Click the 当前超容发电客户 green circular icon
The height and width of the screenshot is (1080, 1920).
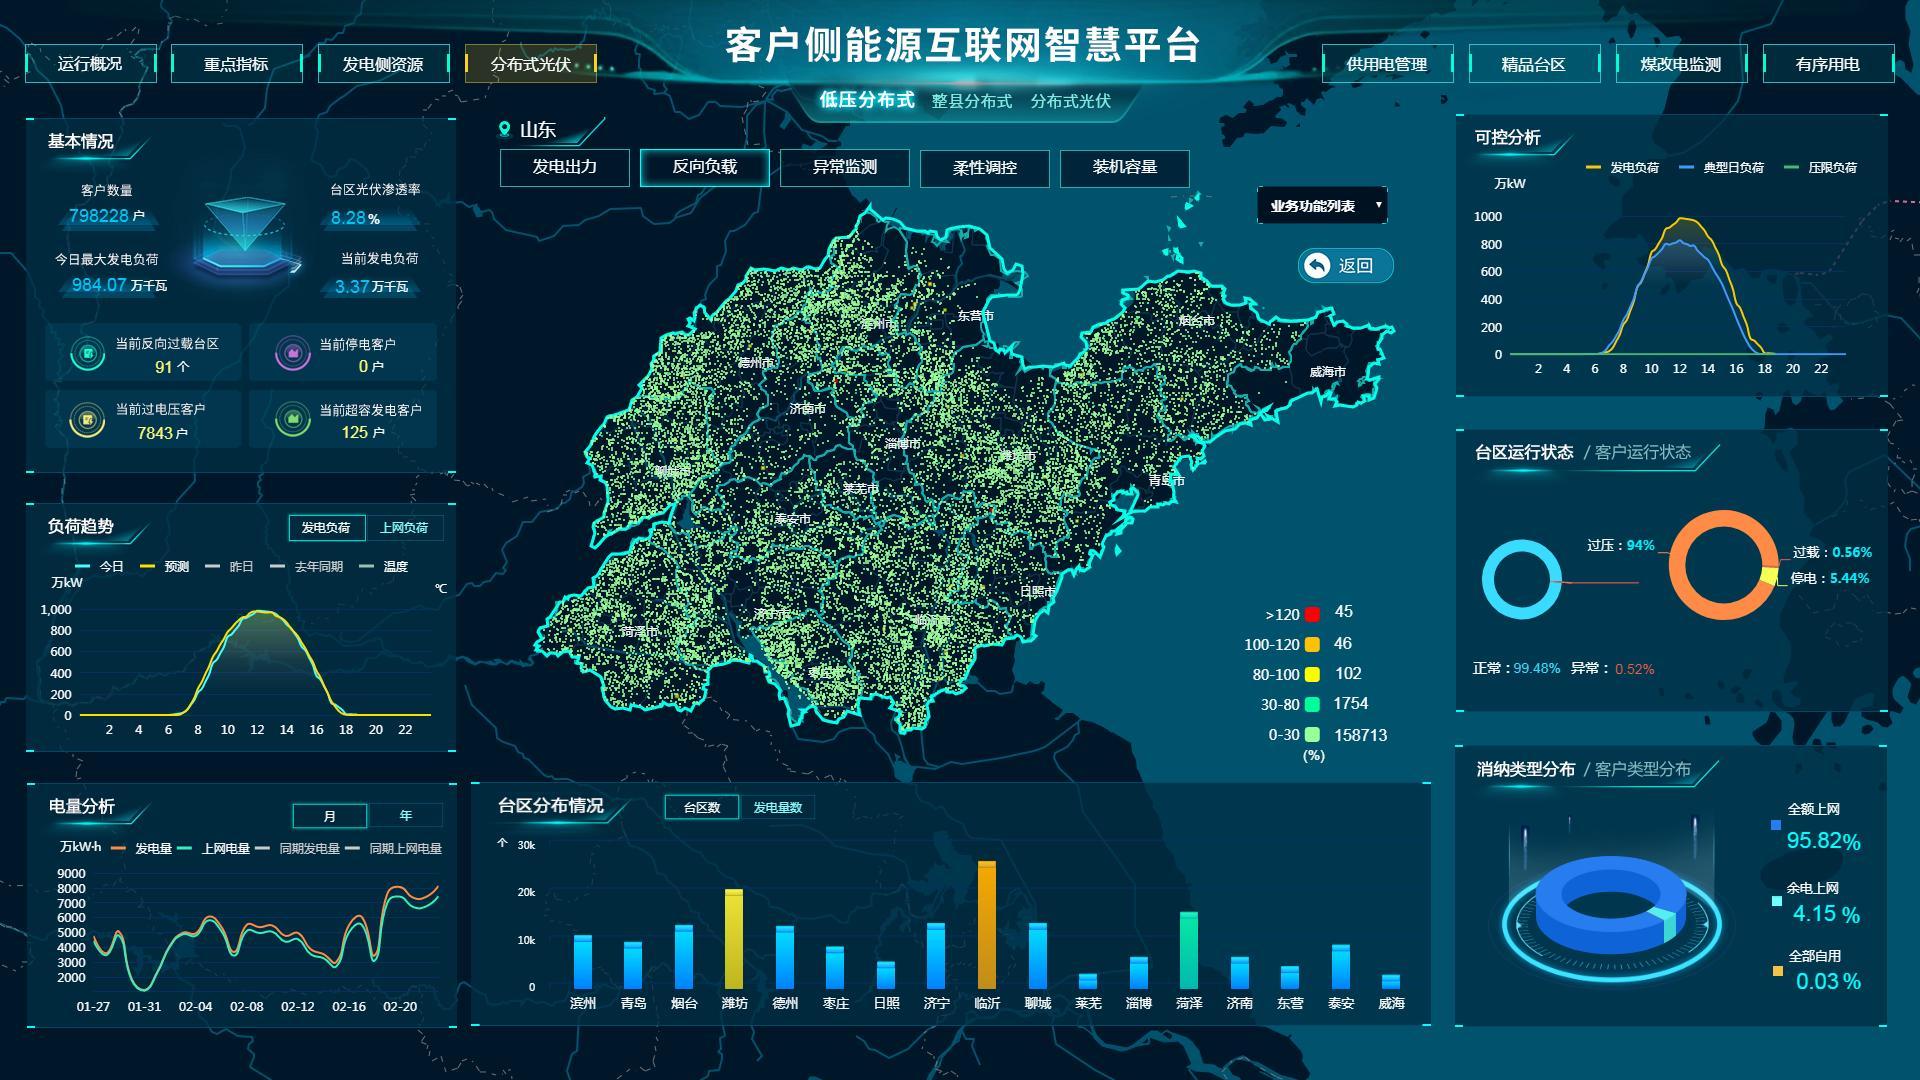pyautogui.click(x=293, y=420)
